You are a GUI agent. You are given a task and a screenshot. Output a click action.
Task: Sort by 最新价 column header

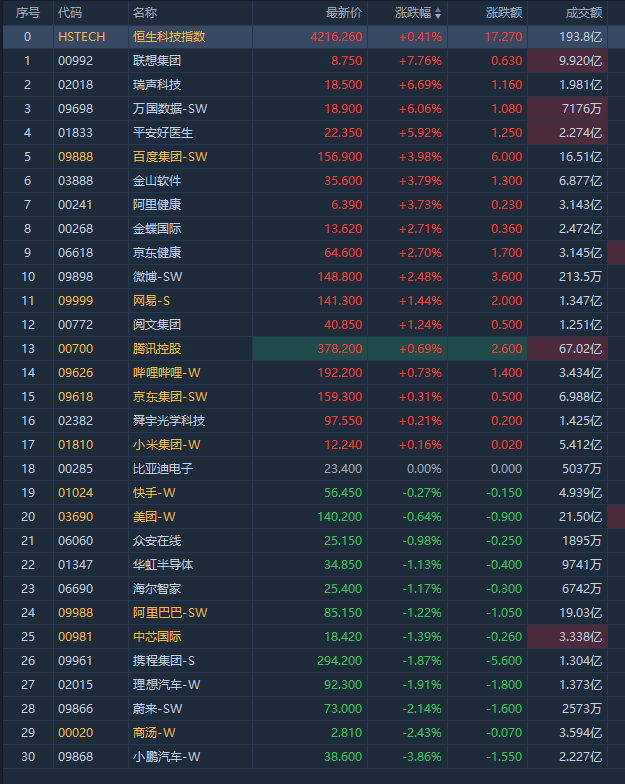click(x=344, y=13)
